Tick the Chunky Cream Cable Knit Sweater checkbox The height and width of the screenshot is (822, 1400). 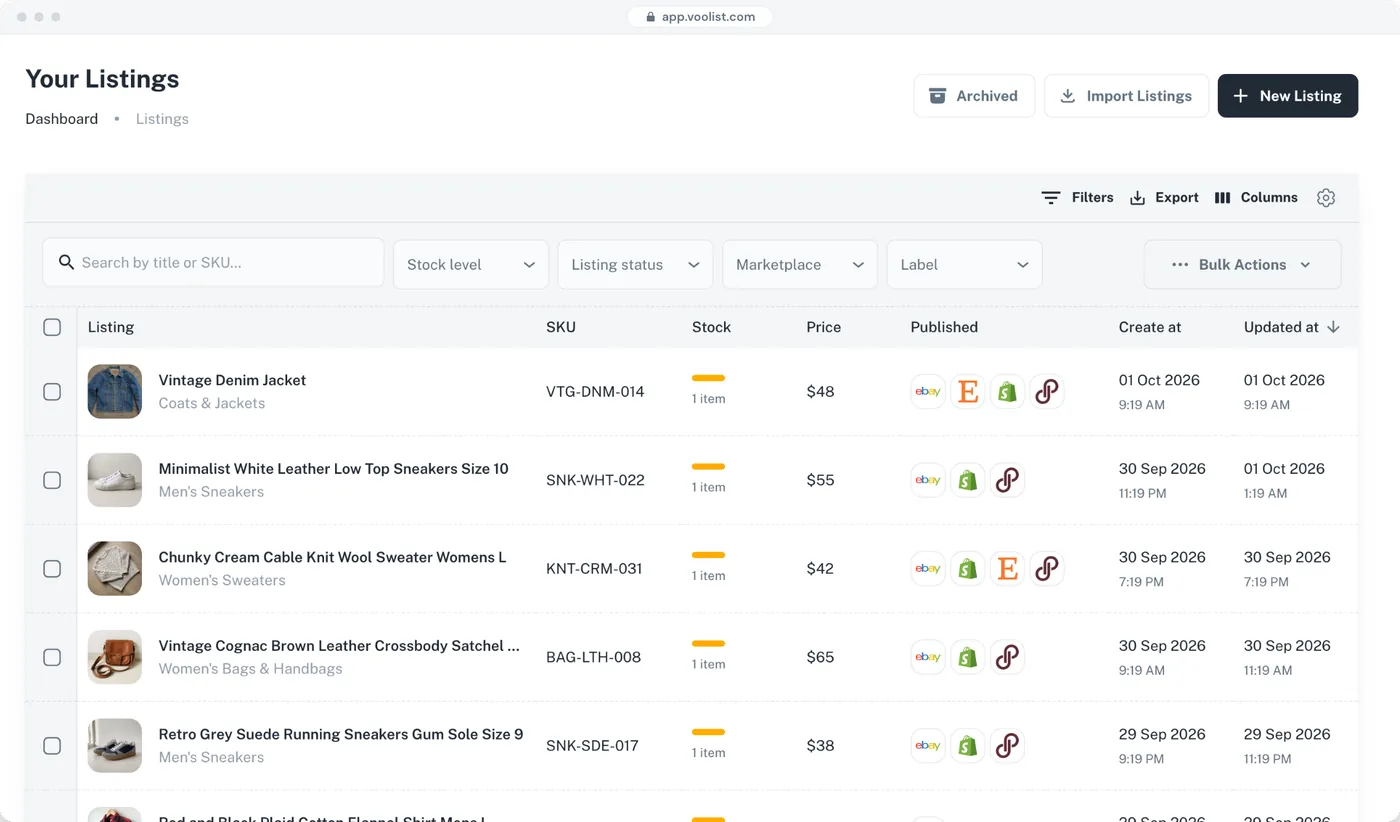click(x=52, y=569)
